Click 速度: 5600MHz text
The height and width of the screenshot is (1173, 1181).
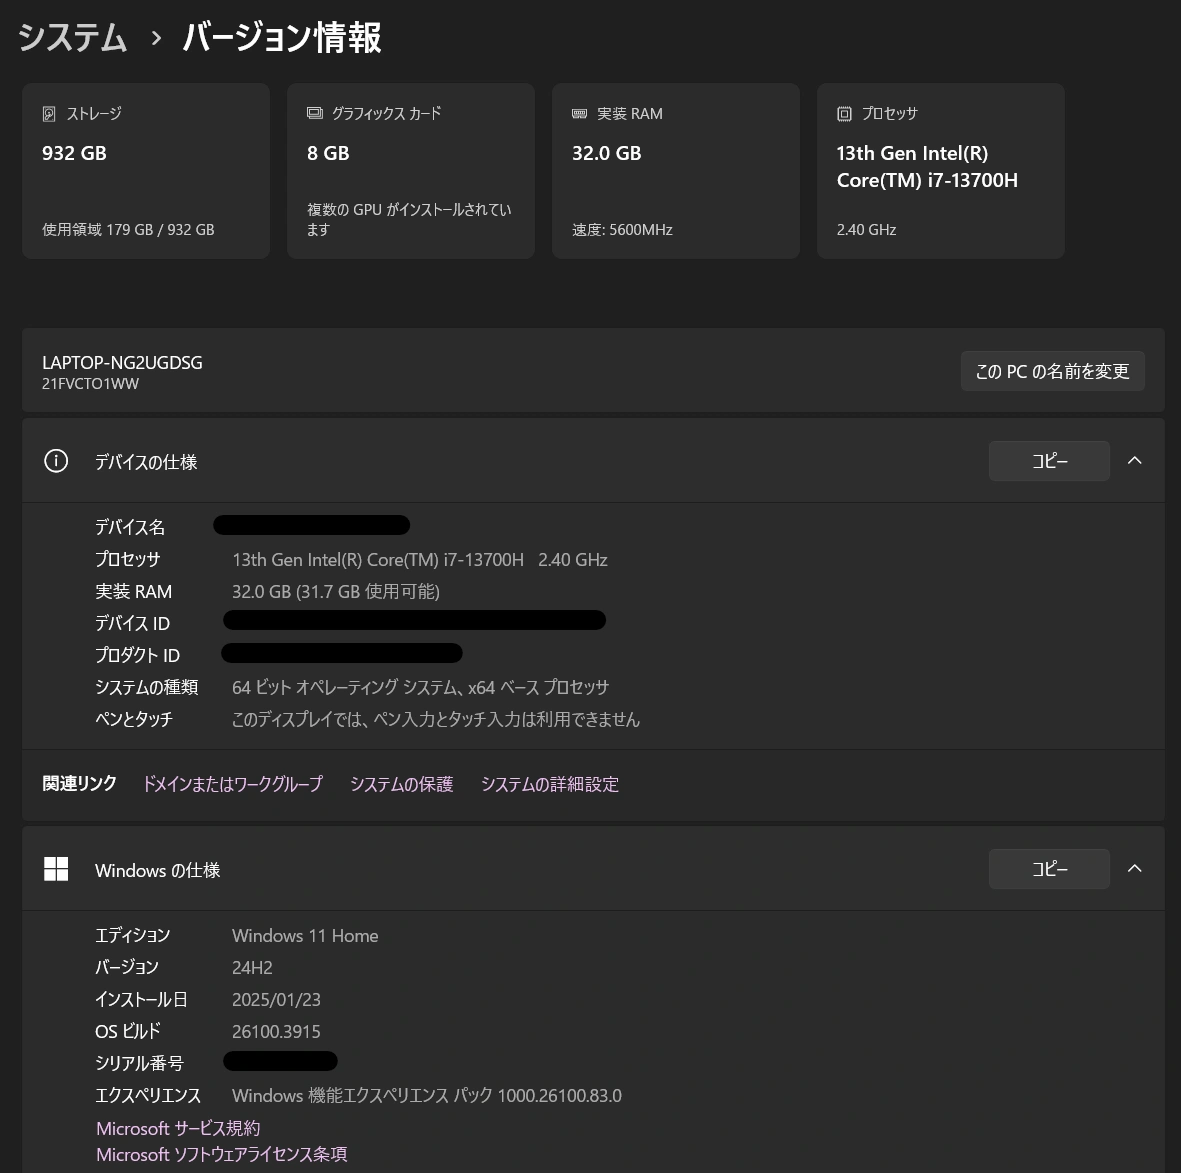[x=622, y=230]
